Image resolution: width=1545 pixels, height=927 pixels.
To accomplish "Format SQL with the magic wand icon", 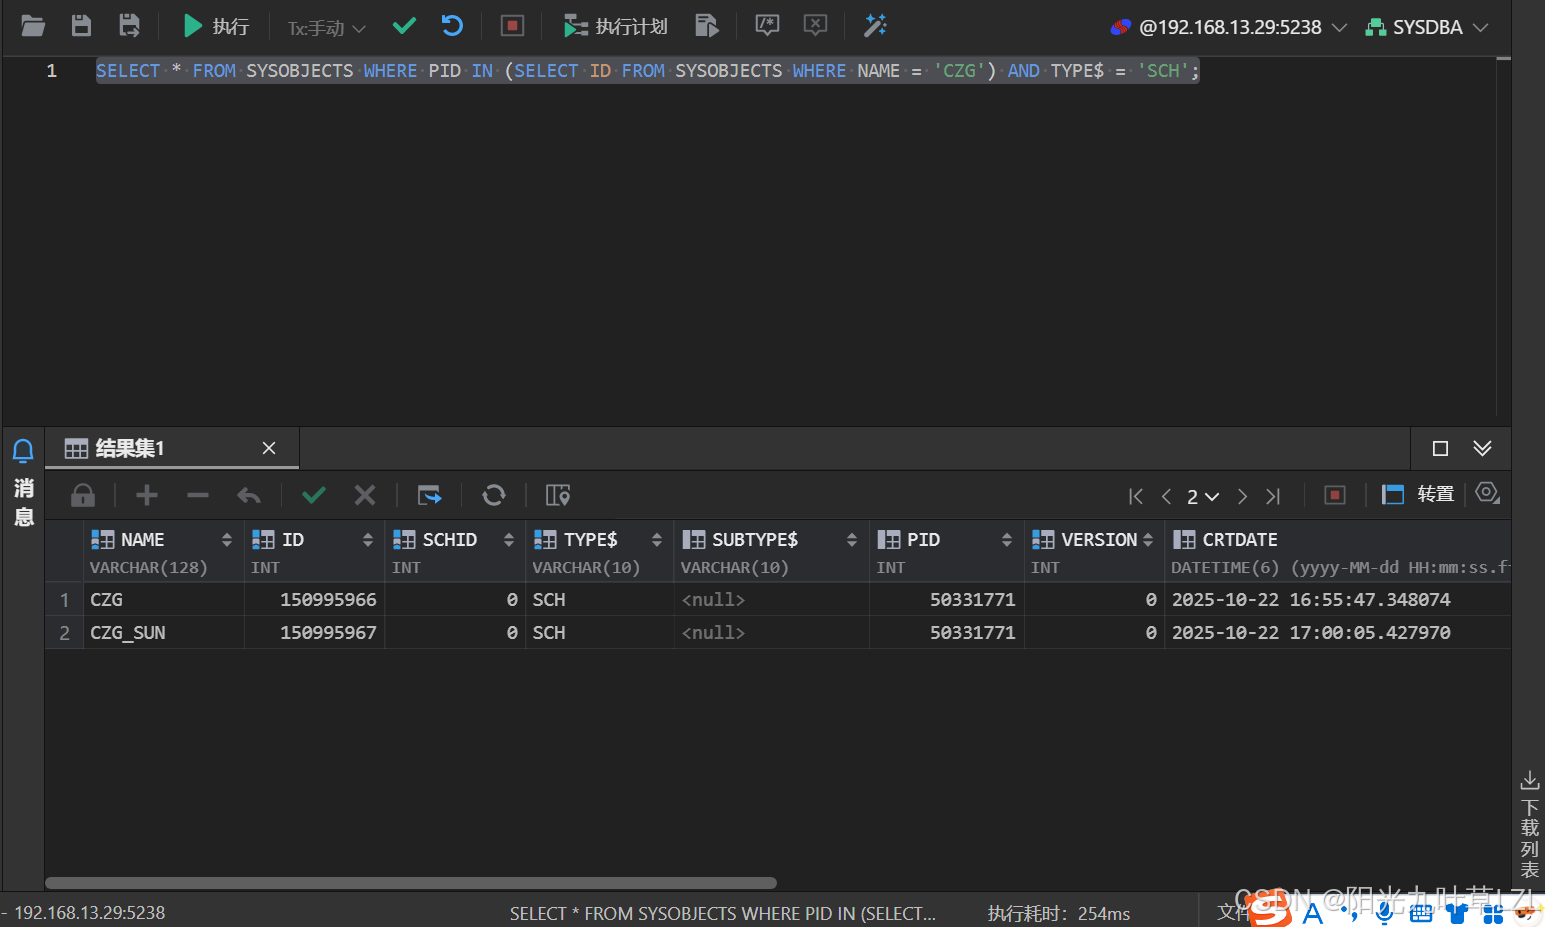I will pos(875,26).
